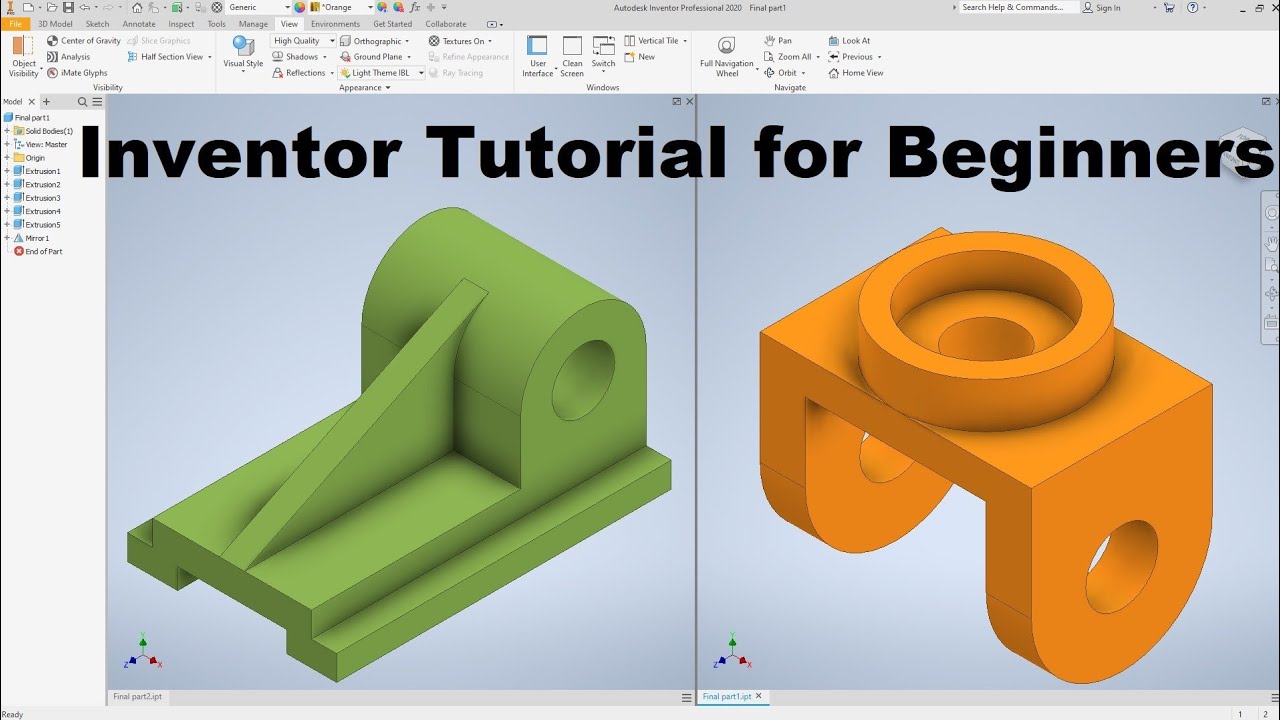Click Get Started tab
The image size is (1280, 720).
[392, 24]
